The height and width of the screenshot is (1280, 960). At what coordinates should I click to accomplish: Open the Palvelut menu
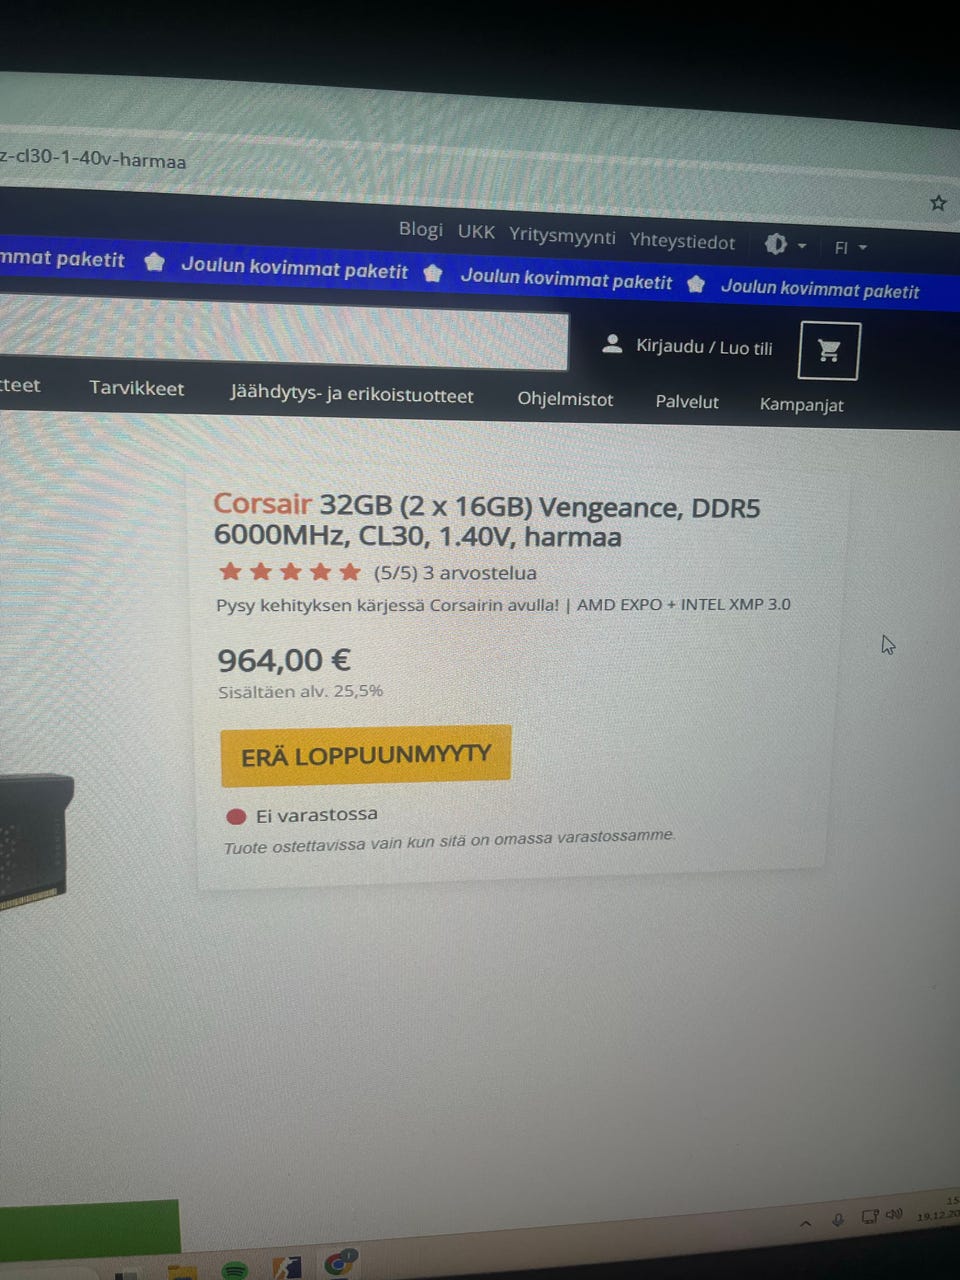(x=687, y=402)
